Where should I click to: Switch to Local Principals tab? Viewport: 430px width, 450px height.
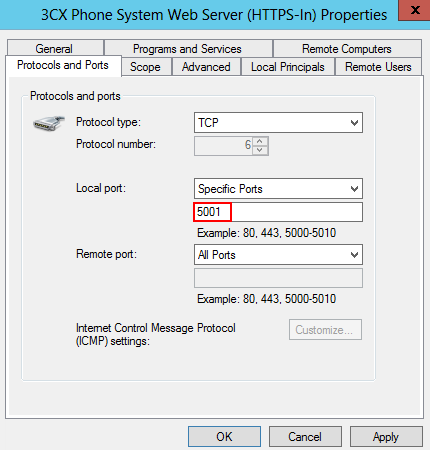coord(288,67)
